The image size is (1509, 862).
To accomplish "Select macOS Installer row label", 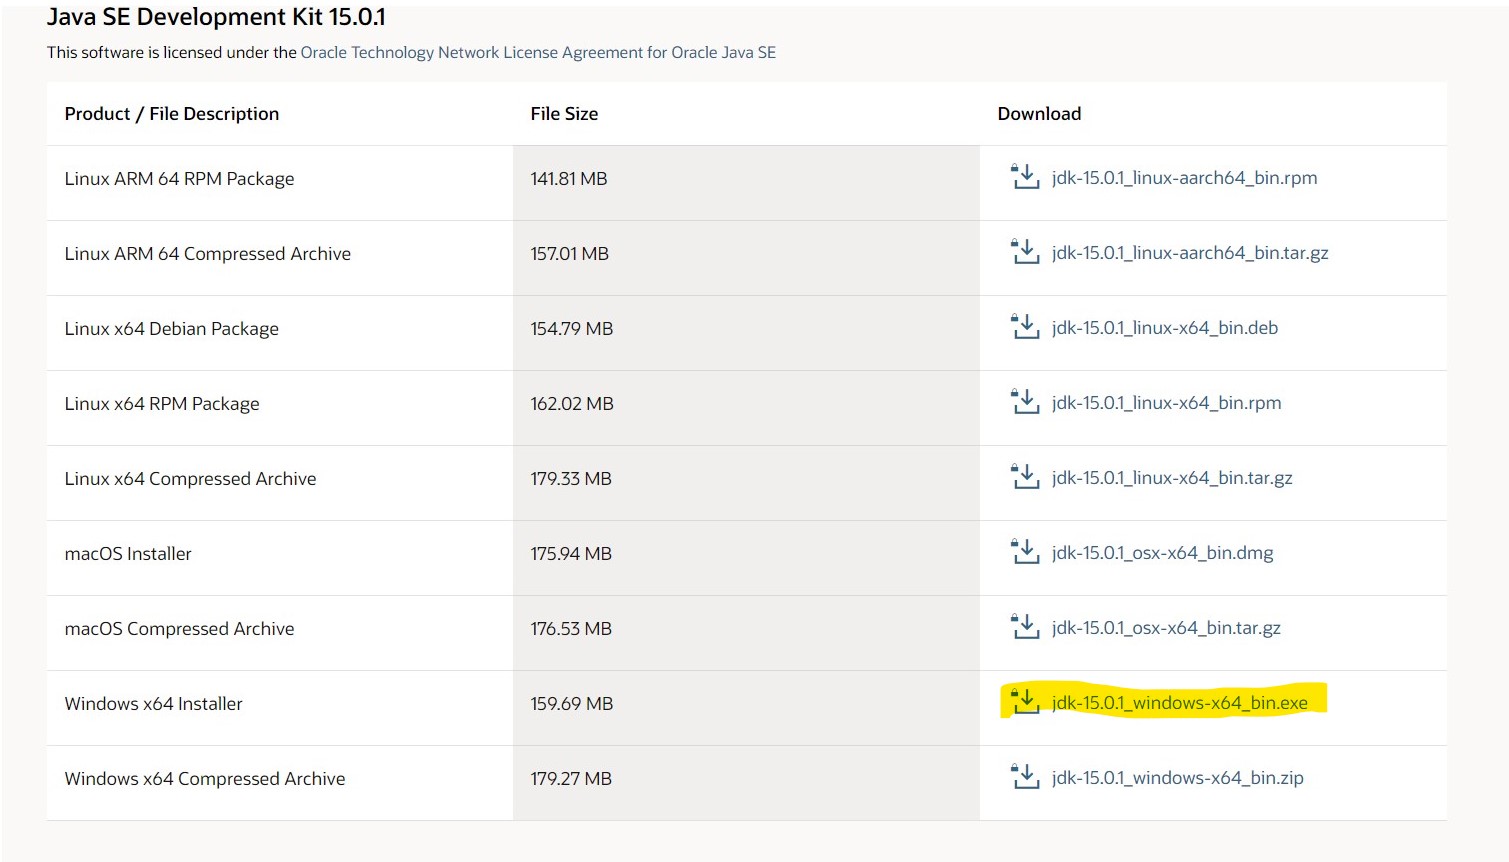I will [x=128, y=554].
